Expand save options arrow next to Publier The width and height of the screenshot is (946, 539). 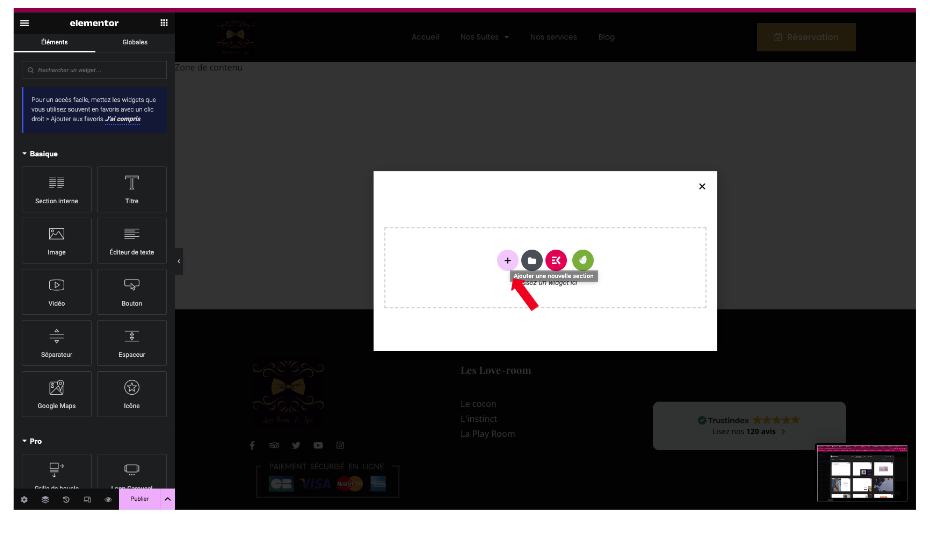(167, 499)
